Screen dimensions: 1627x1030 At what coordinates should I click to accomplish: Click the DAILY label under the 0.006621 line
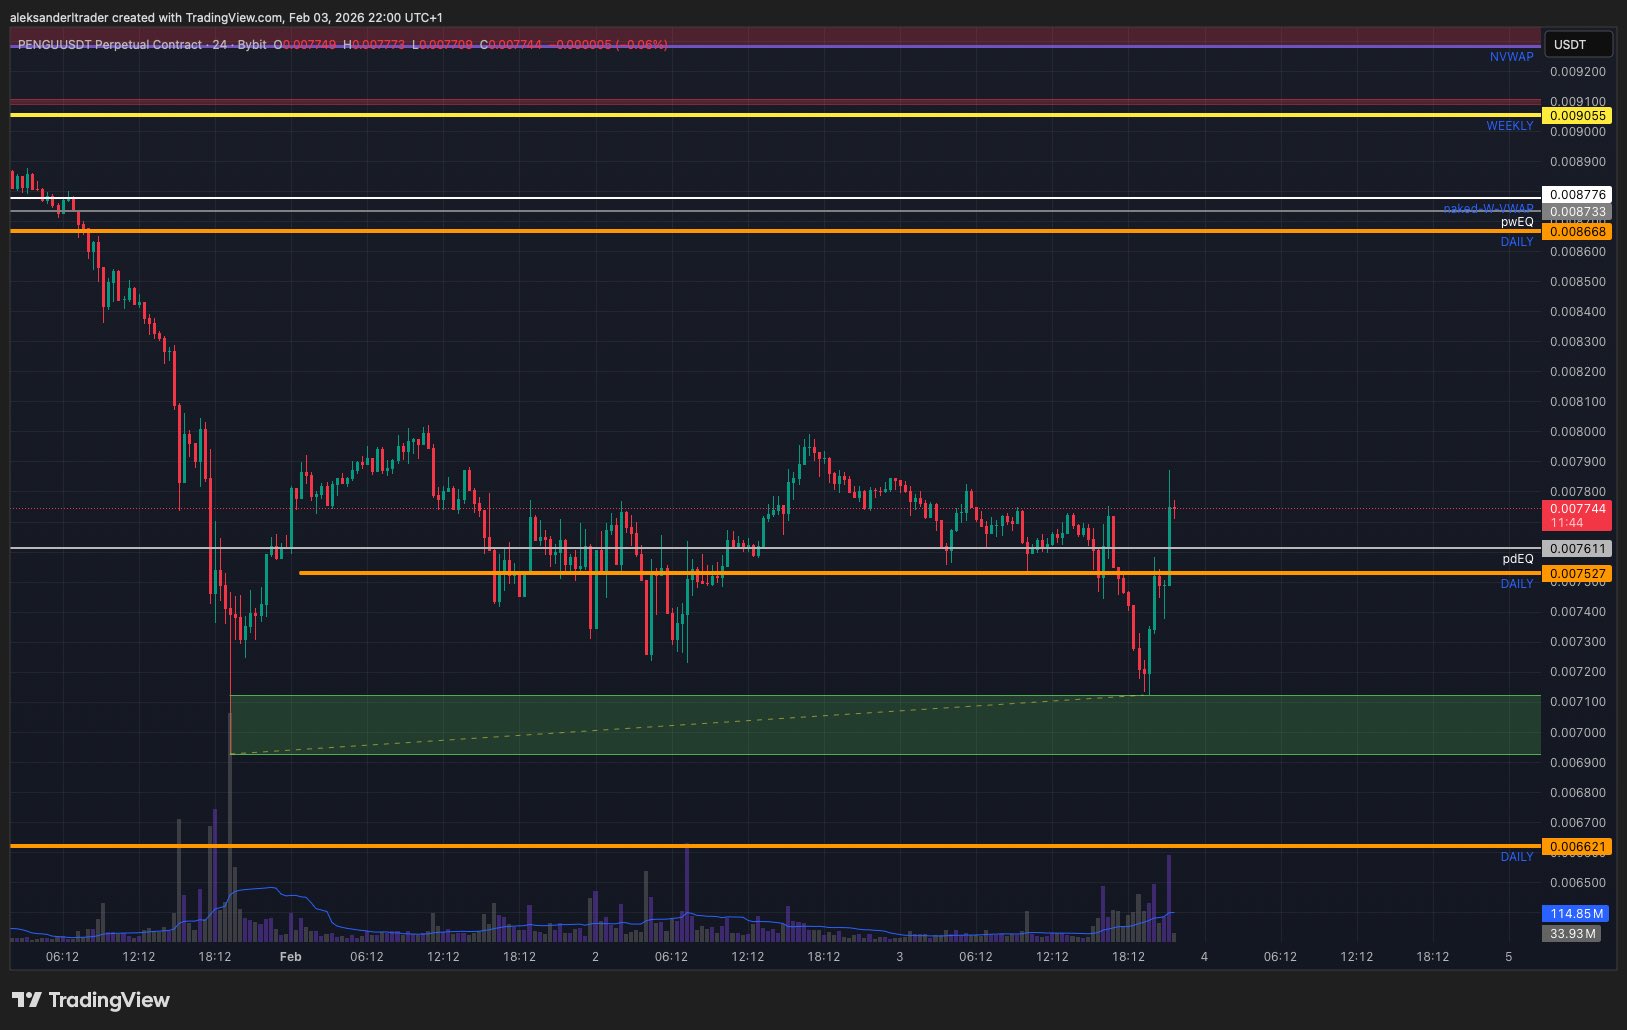tap(1517, 857)
